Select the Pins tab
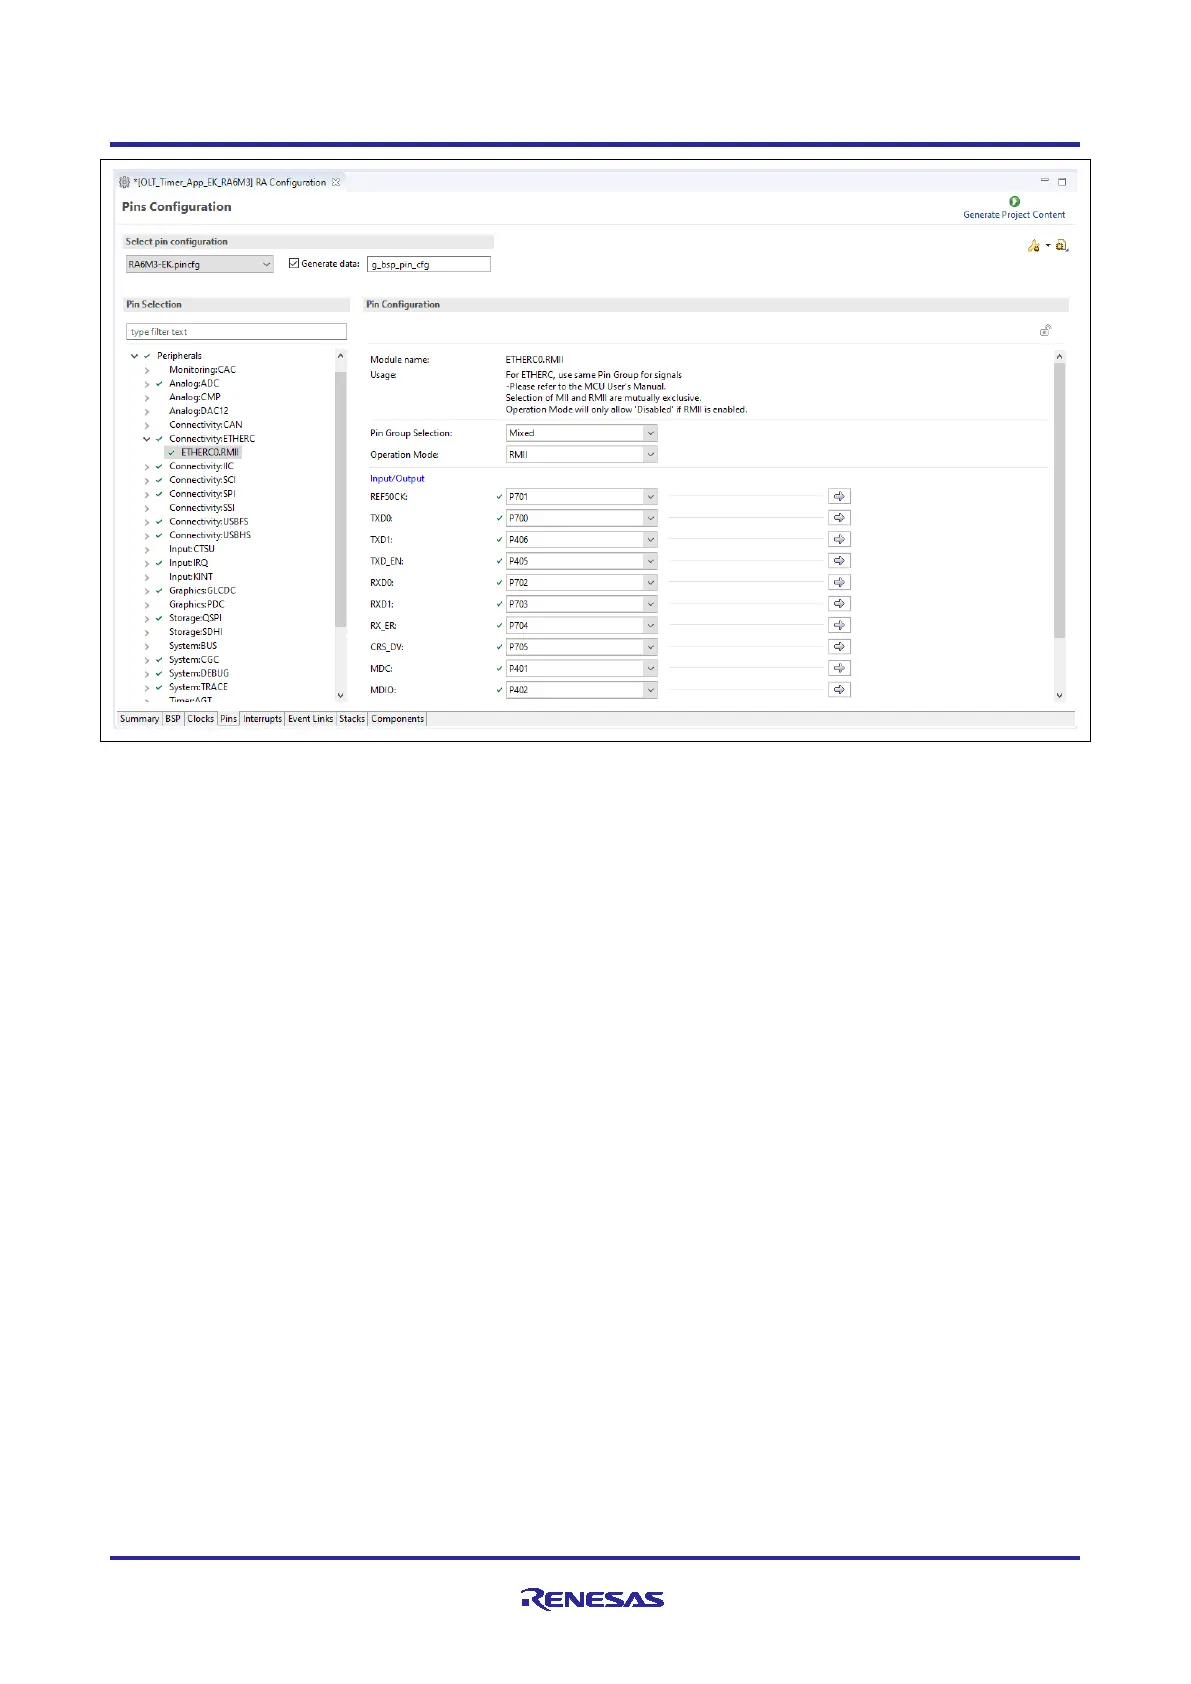 point(229,719)
